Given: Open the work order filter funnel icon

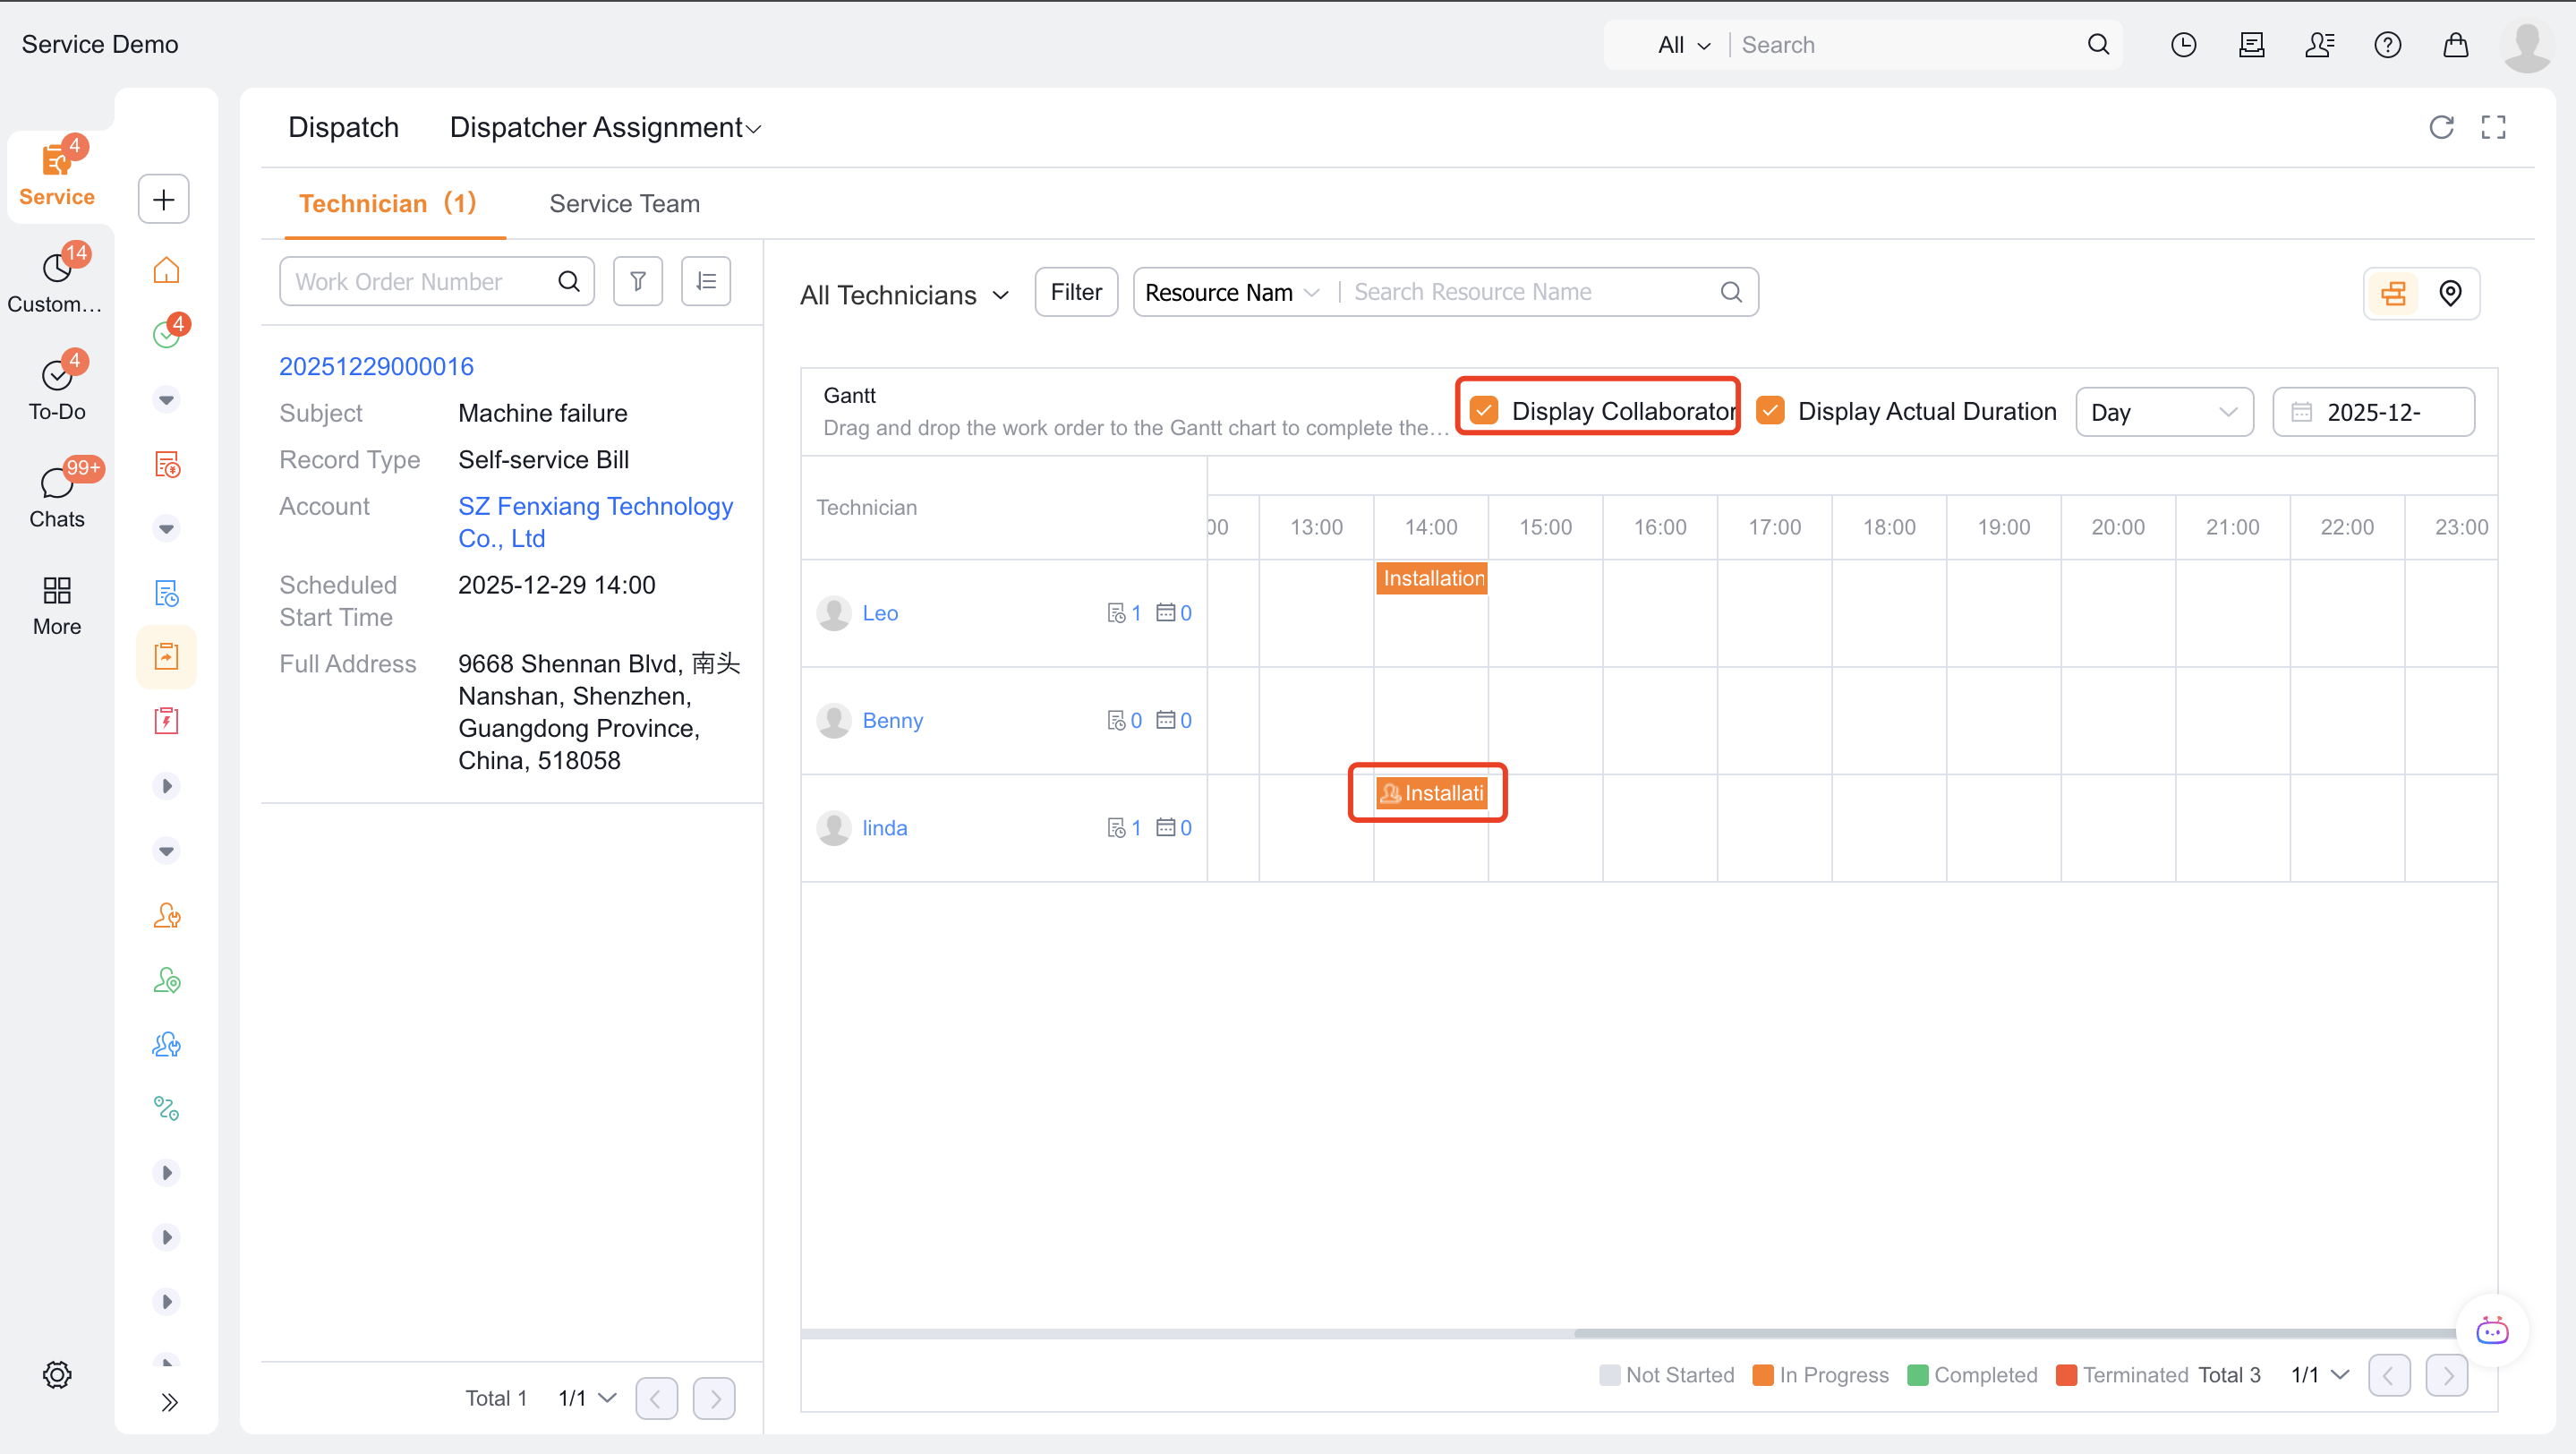Looking at the screenshot, I should coord(638,281).
